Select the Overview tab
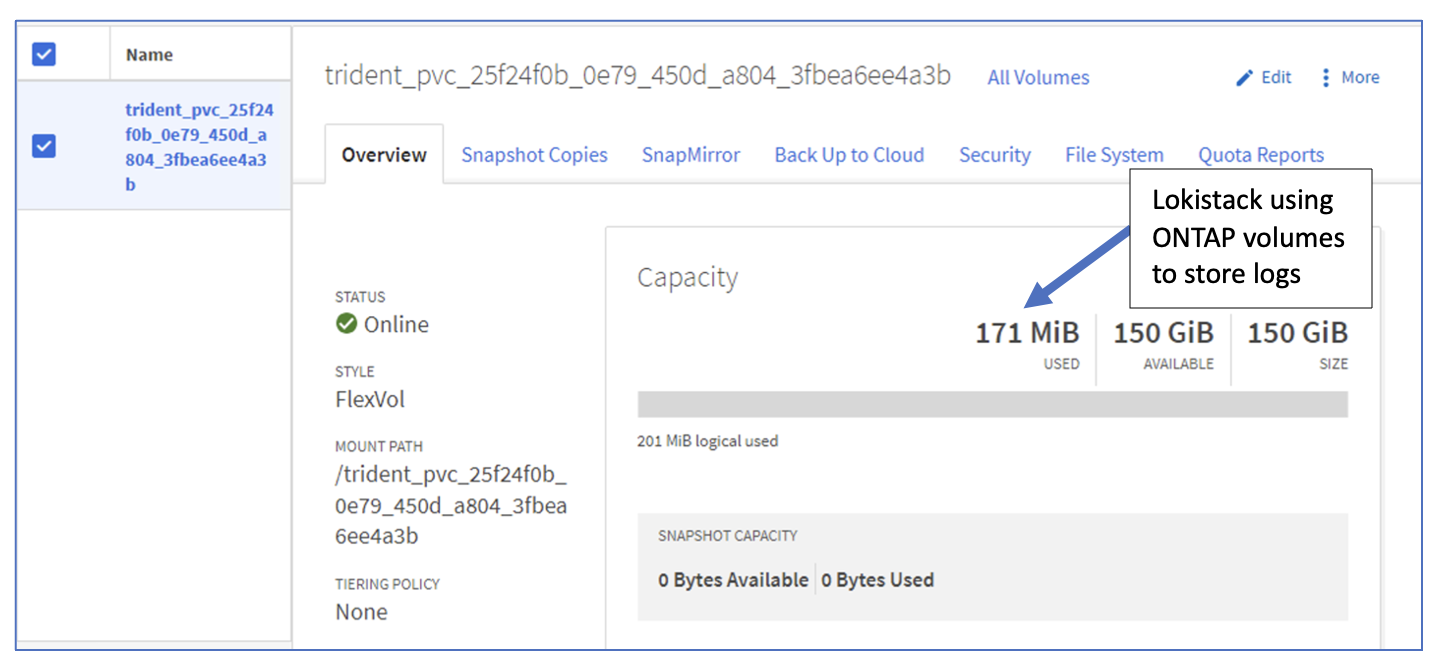This screenshot has height=668, width=1450. click(x=384, y=155)
